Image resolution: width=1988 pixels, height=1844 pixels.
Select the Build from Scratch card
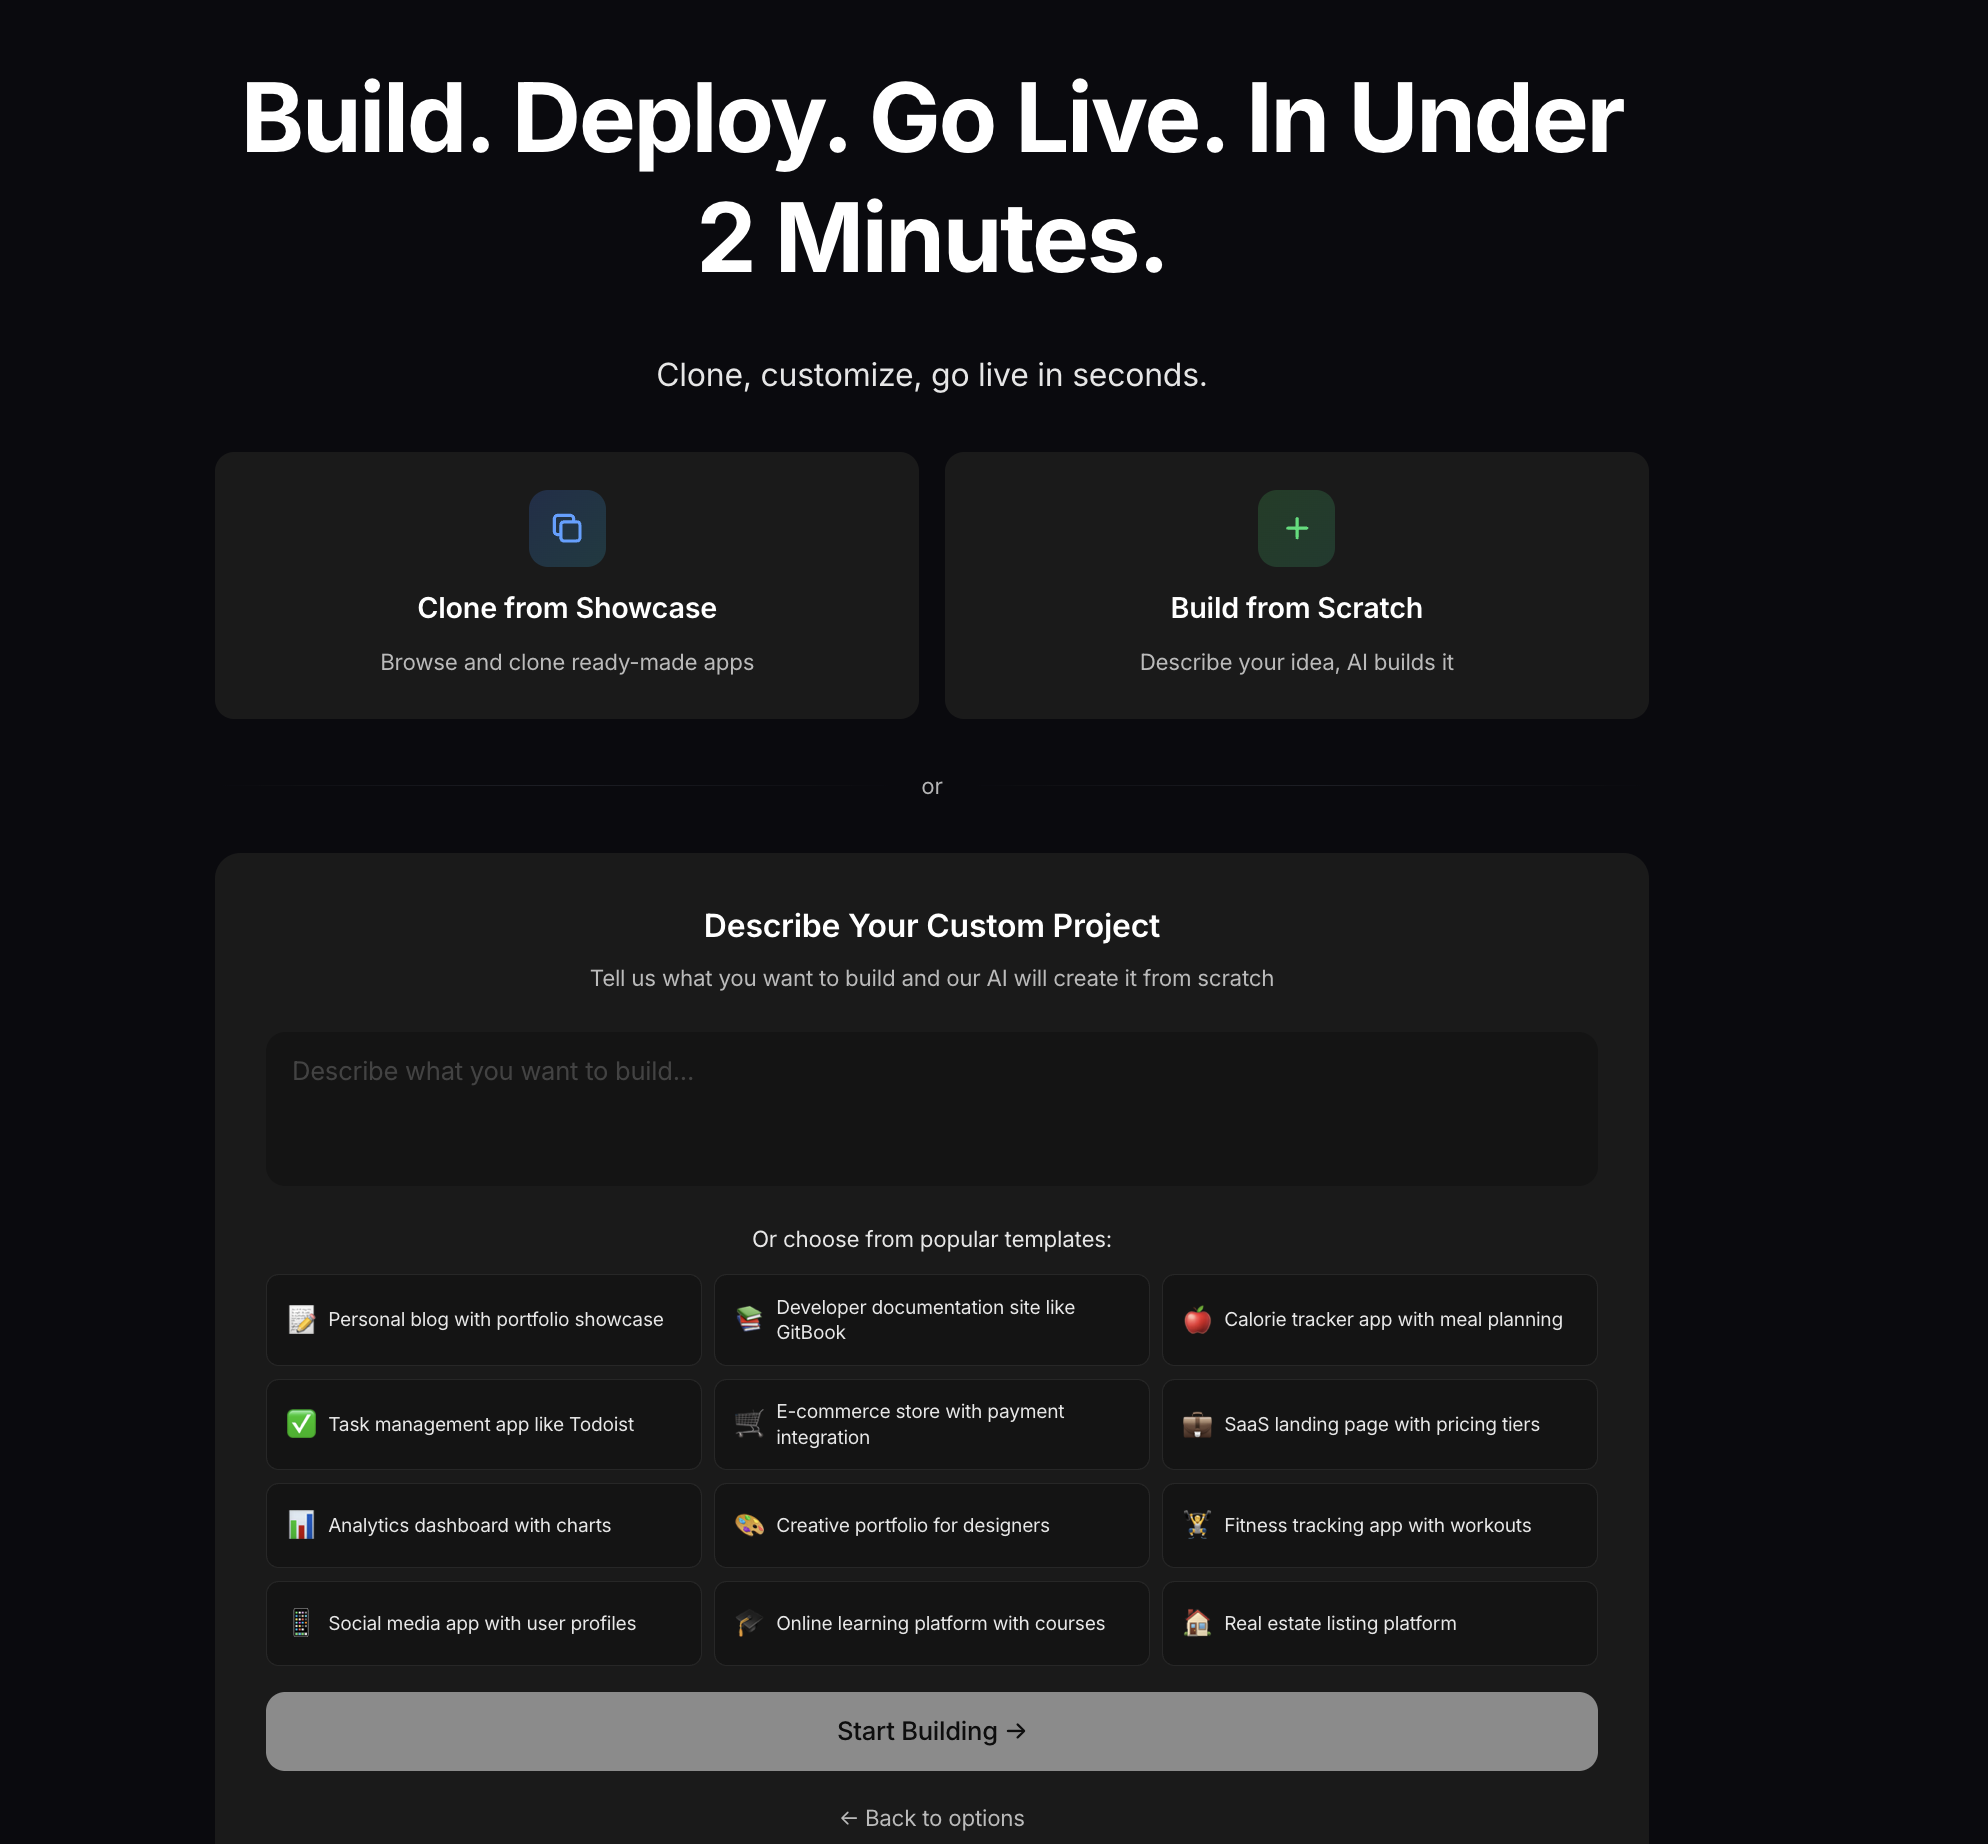tap(1296, 586)
